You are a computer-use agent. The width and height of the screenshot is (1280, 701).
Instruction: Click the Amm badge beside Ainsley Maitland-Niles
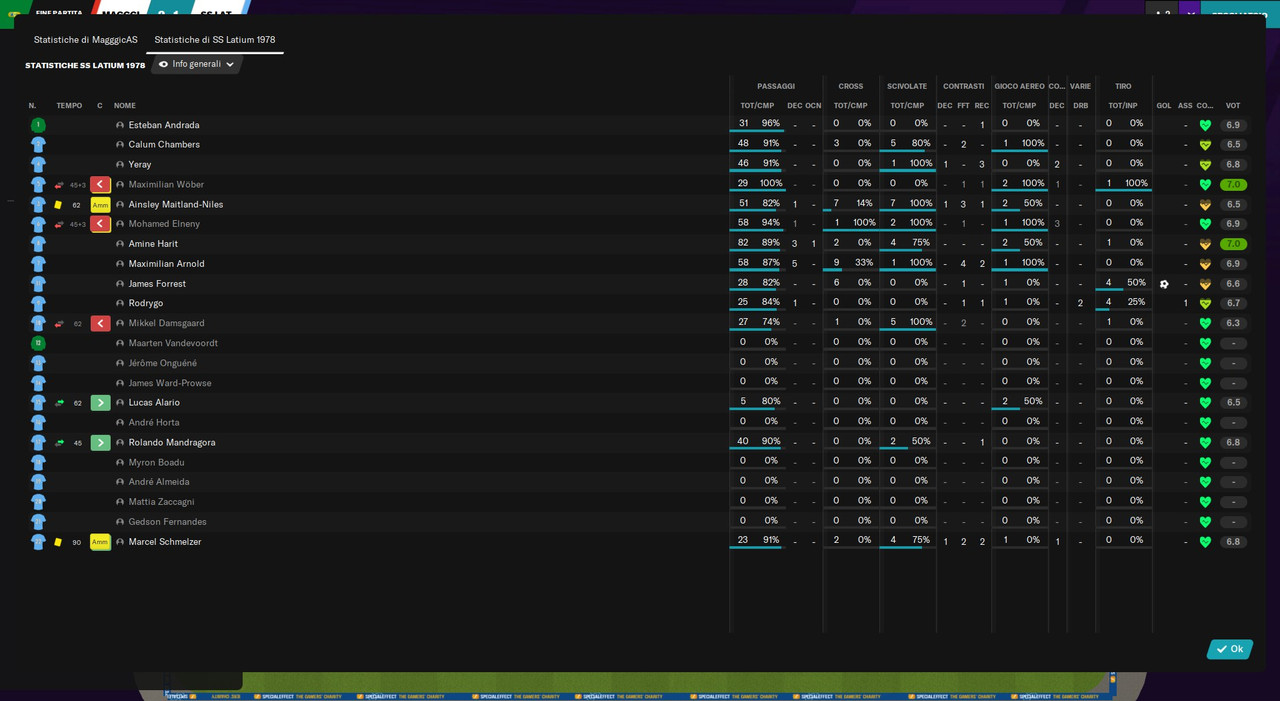pos(100,205)
